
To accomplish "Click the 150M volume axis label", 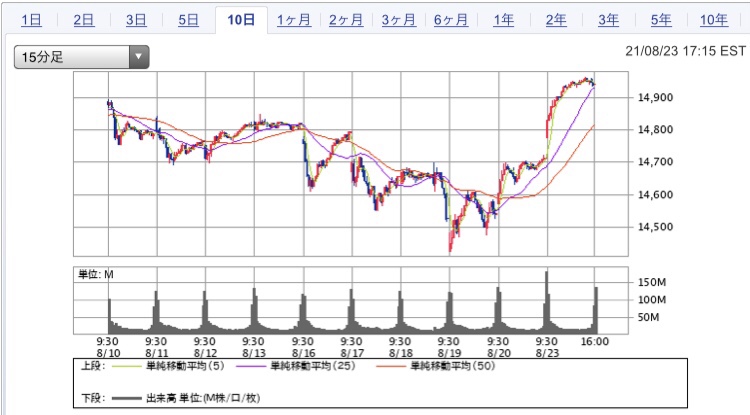I will click(x=651, y=282).
